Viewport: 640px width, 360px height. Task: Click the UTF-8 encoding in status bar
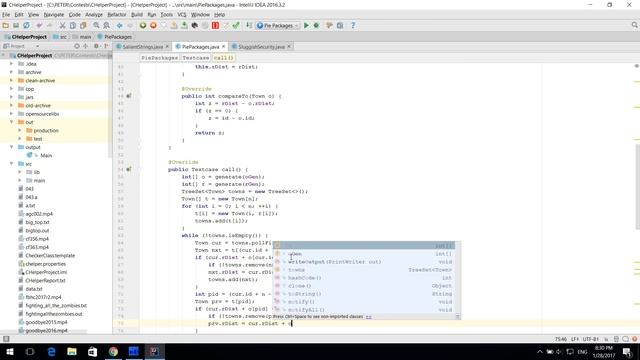tap(590, 339)
